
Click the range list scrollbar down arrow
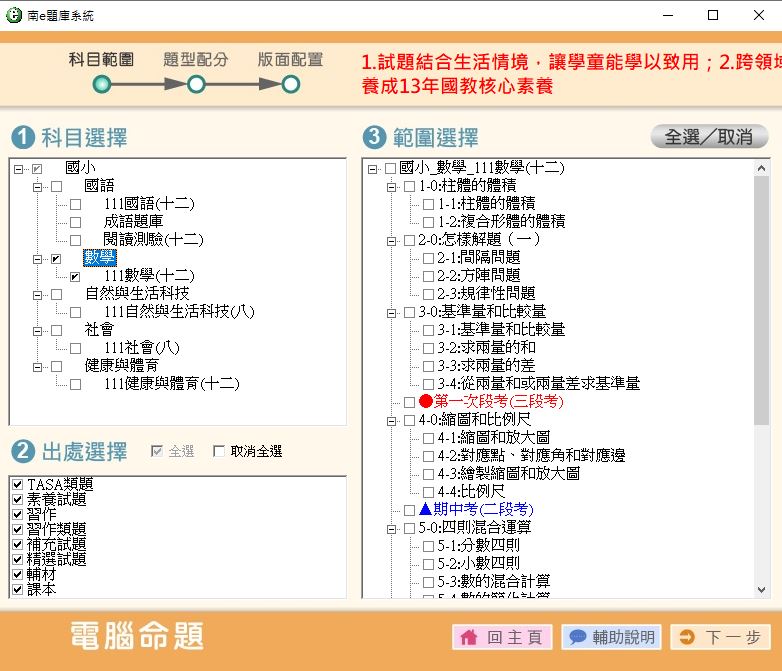pyautogui.click(x=761, y=590)
